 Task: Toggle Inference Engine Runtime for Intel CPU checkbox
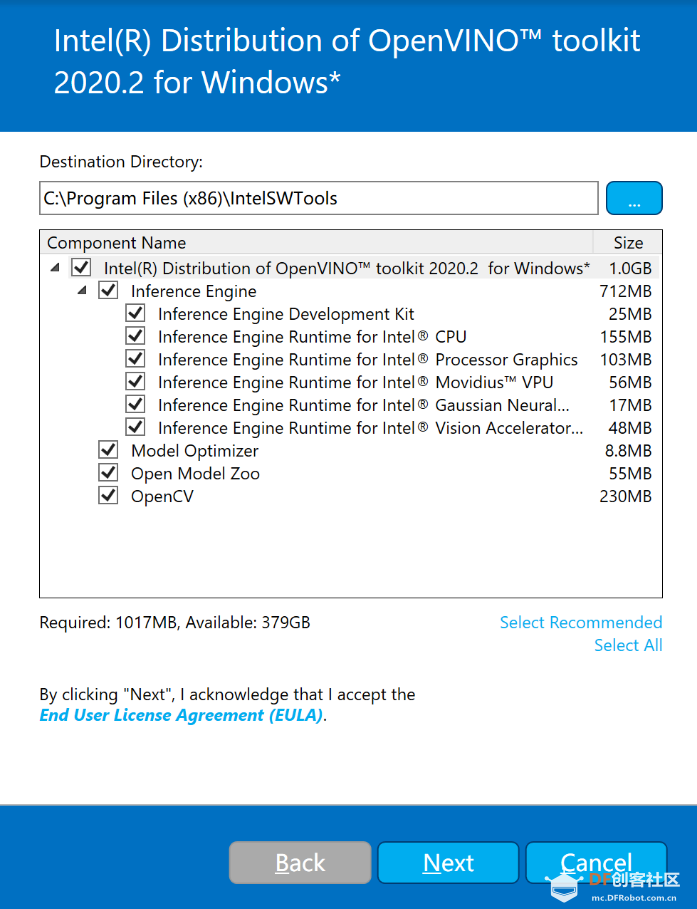click(x=135, y=336)
